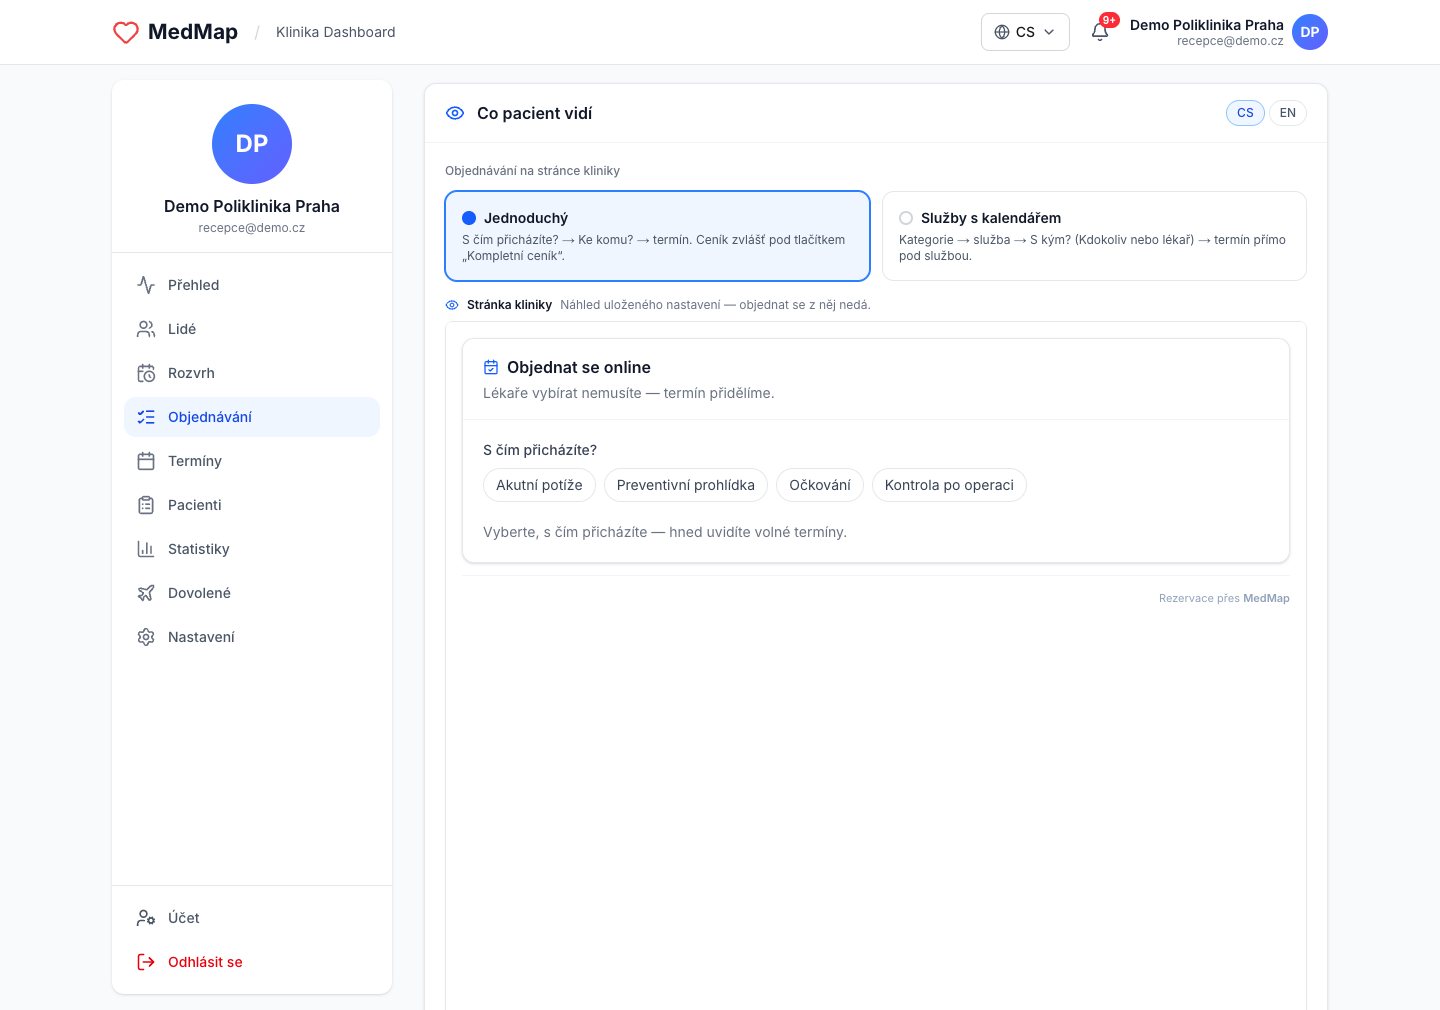Choose Akutní potíže chip
This screenshot has height=1010, width=1440.
tap(539, 485)
